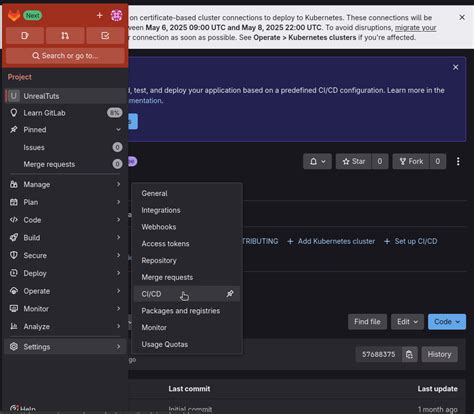Image resolution: width=474 pixels, height=414 pixels.
Task: Select General in Settings flyout
Action: click(x=187, y=193)
